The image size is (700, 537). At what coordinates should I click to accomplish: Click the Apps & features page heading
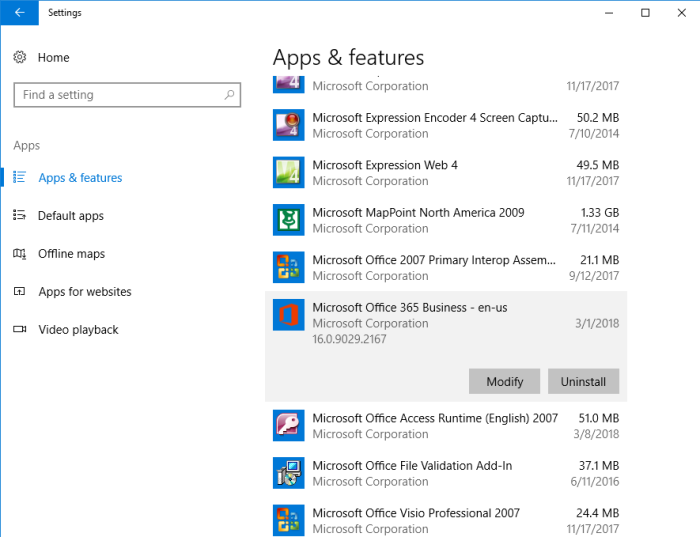[x=348, y=58]
